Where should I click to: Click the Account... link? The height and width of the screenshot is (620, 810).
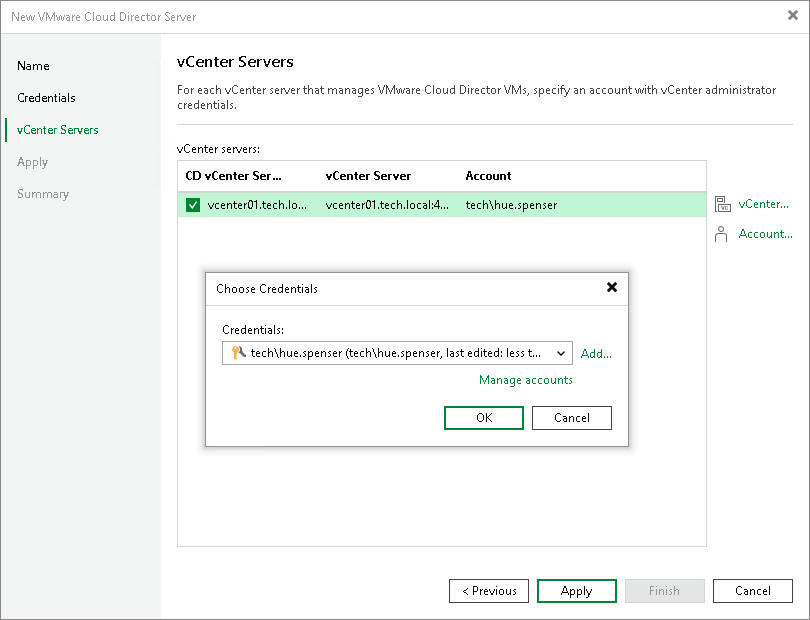coord(765,234)
